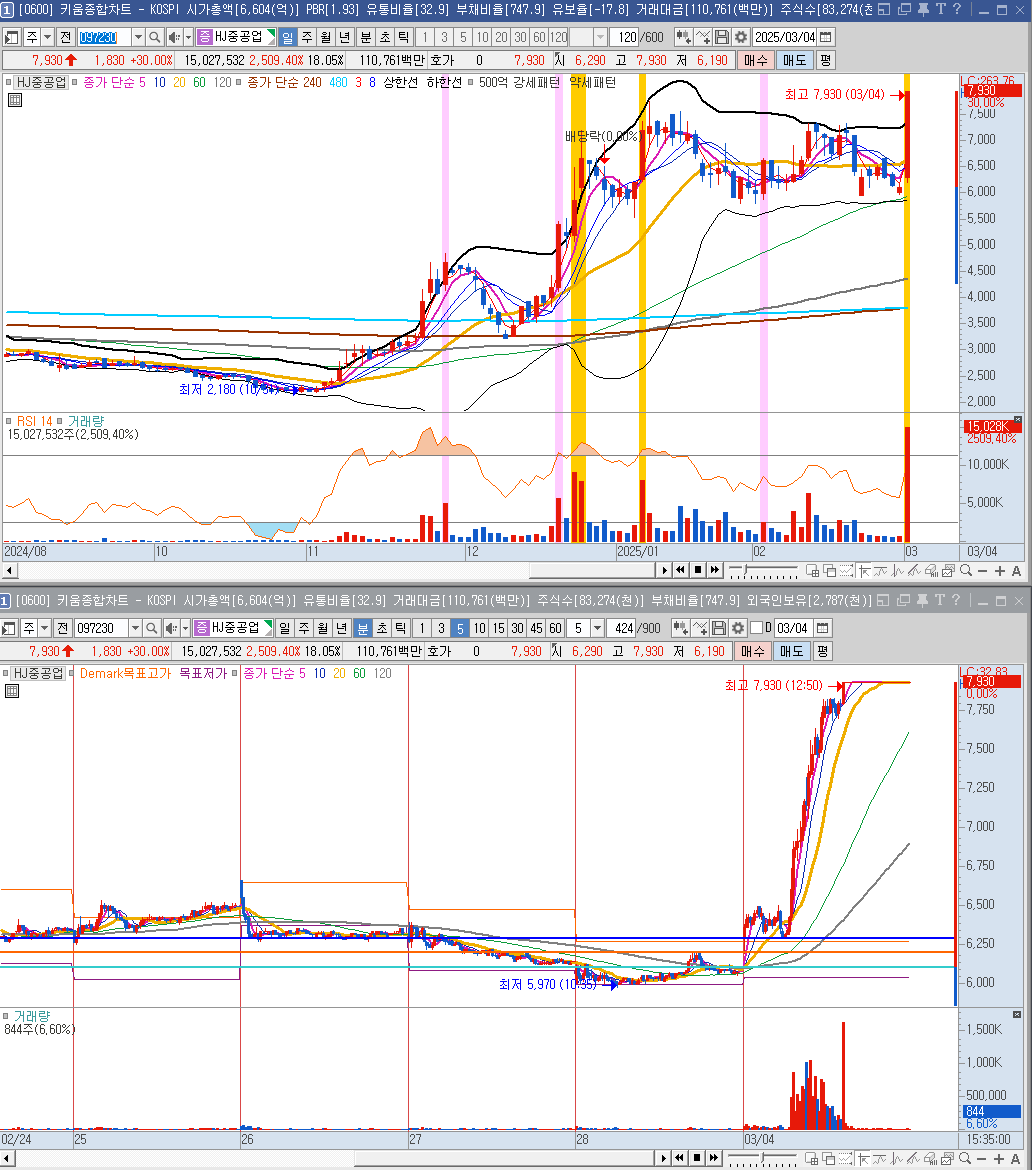Adjust the zoom slider in bottom chart bottom bar

[763, 1159]
